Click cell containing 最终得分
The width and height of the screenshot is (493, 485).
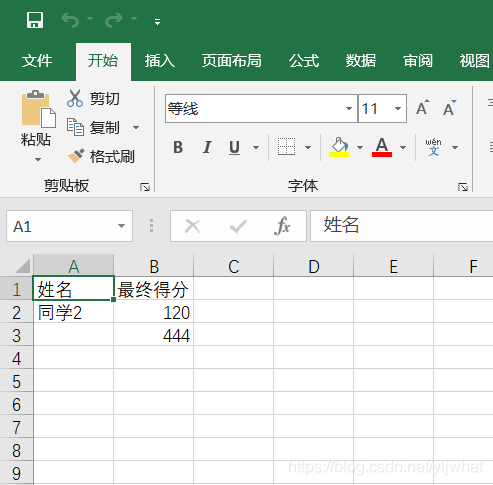[x=154, y=289]
